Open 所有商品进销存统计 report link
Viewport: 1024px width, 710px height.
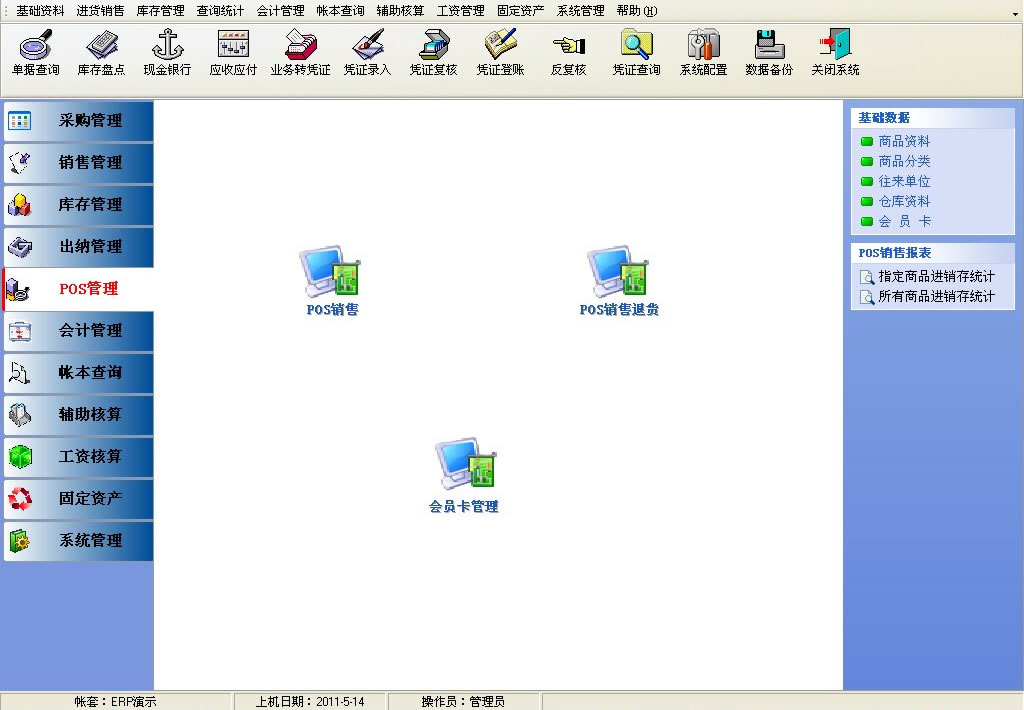pos(935,297)
